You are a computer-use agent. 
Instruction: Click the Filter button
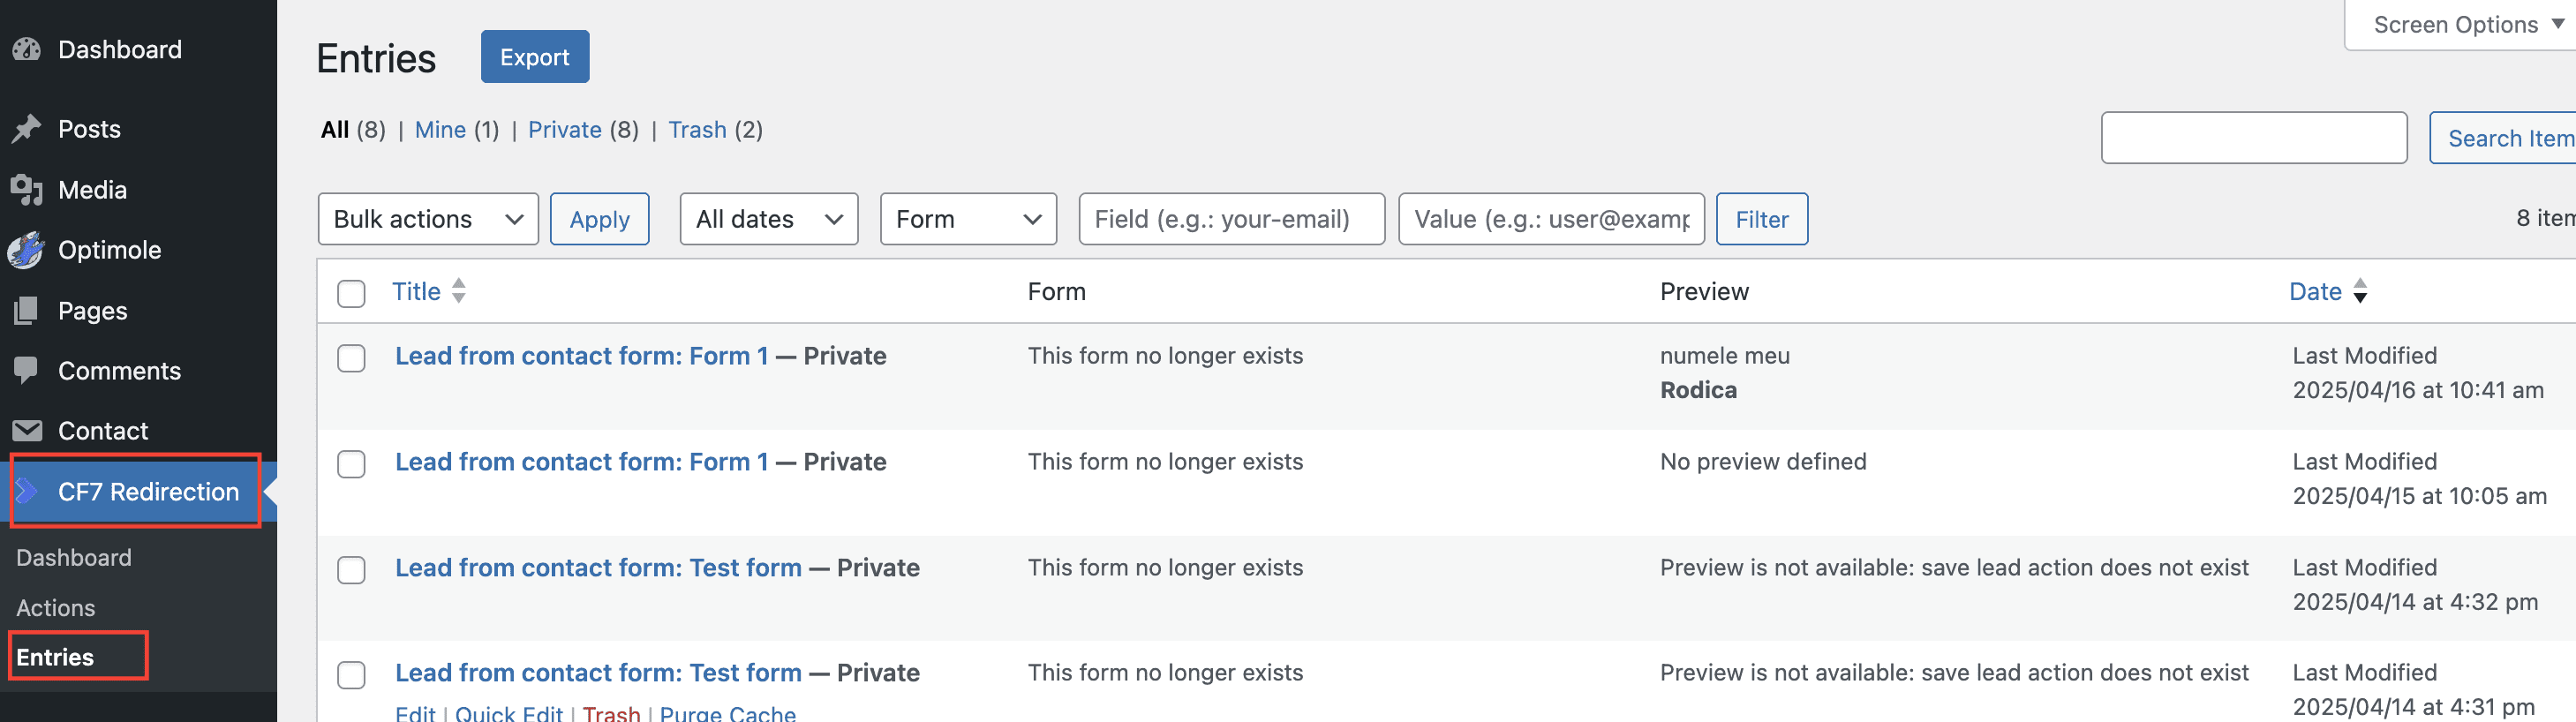(1761, 219)
